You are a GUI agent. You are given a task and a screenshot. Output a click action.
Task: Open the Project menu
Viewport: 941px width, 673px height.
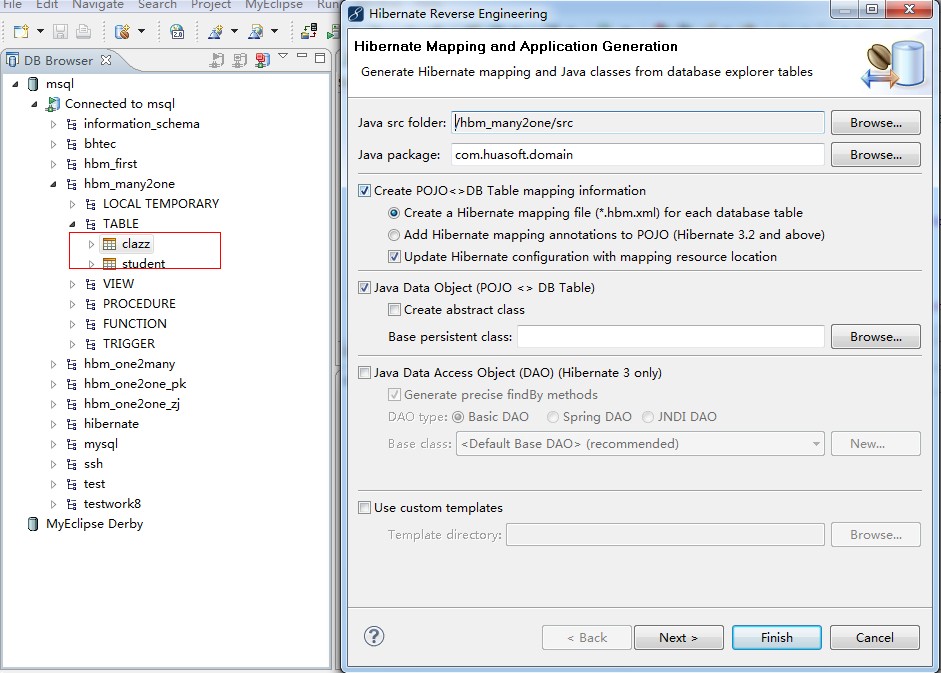tap(211, 5)
